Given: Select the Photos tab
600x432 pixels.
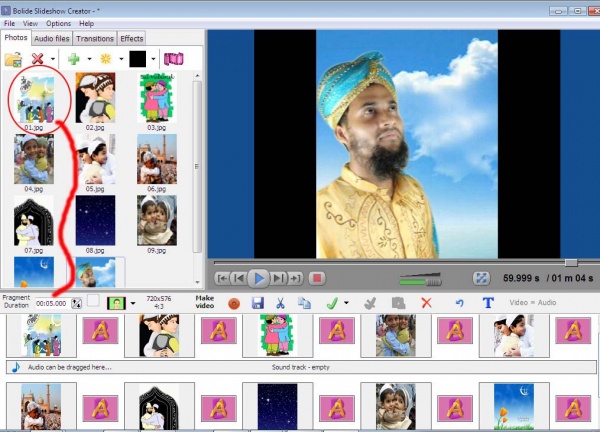Looking at the screenshot, I should coord(16,37).
